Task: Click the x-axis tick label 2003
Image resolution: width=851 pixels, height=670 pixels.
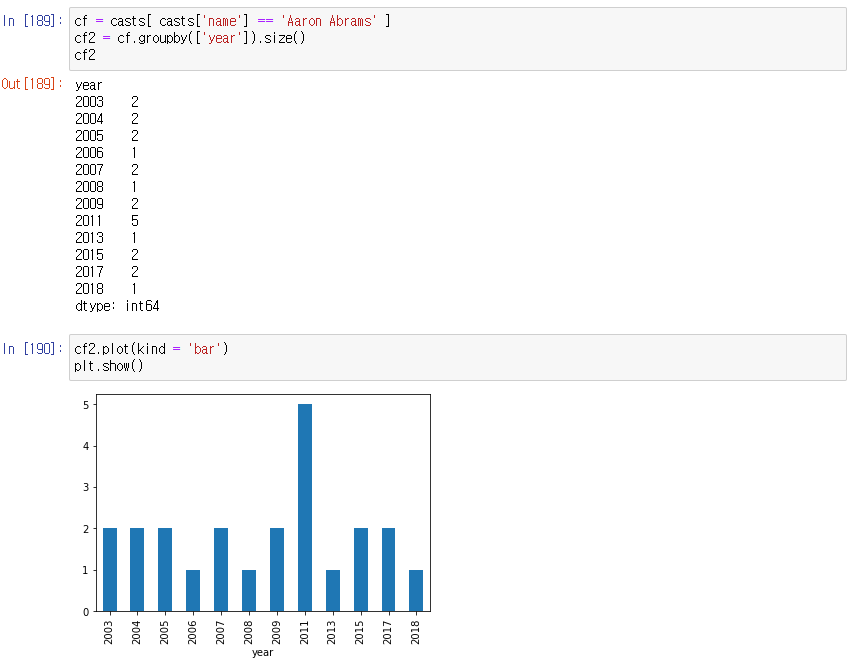Action: click(x=109, y=633)
